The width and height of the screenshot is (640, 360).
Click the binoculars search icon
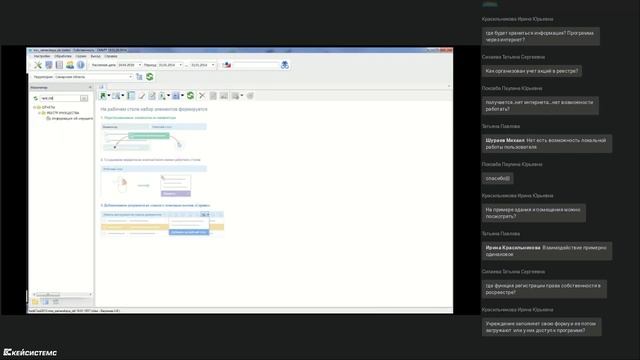[x=284, y=65]
